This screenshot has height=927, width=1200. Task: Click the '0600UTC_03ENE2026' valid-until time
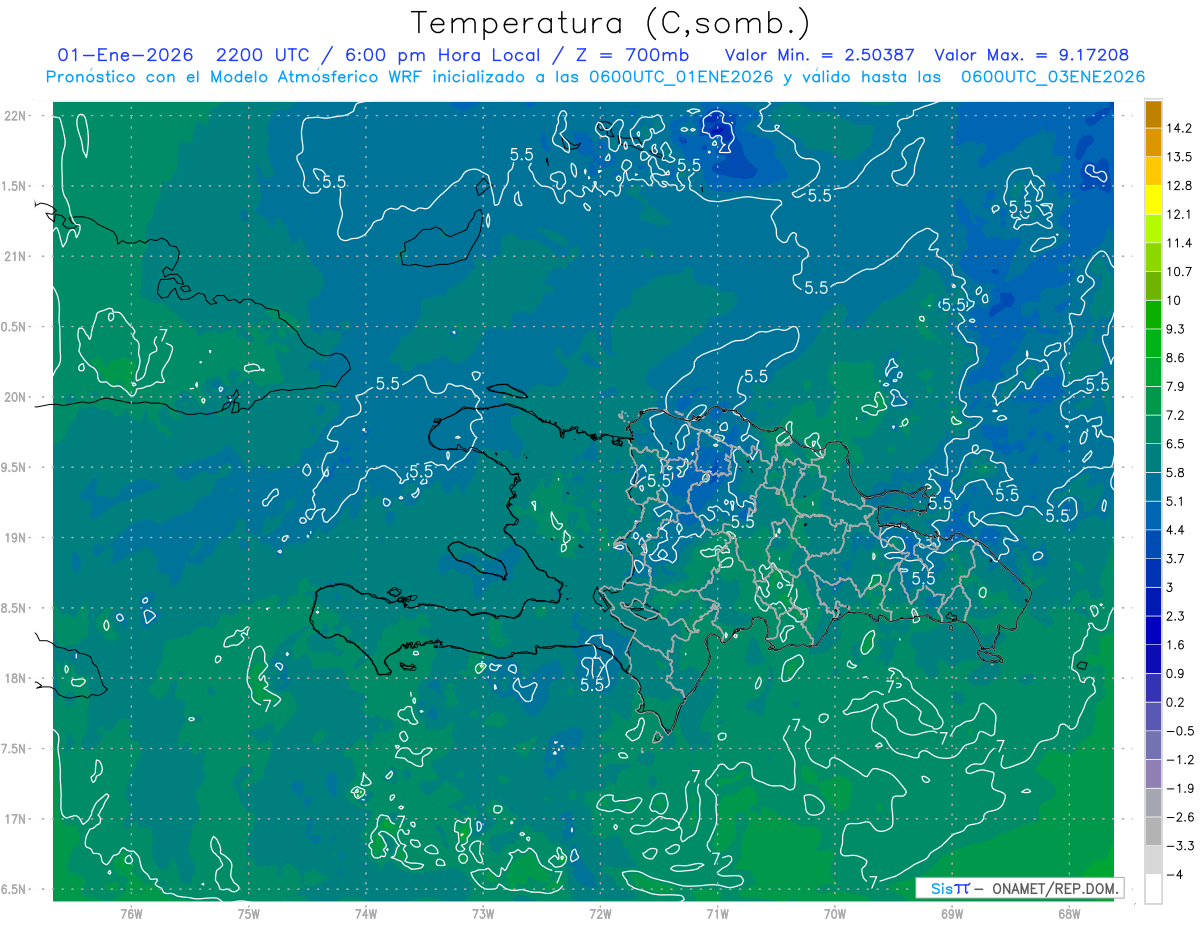click(x=1052, y=77)
